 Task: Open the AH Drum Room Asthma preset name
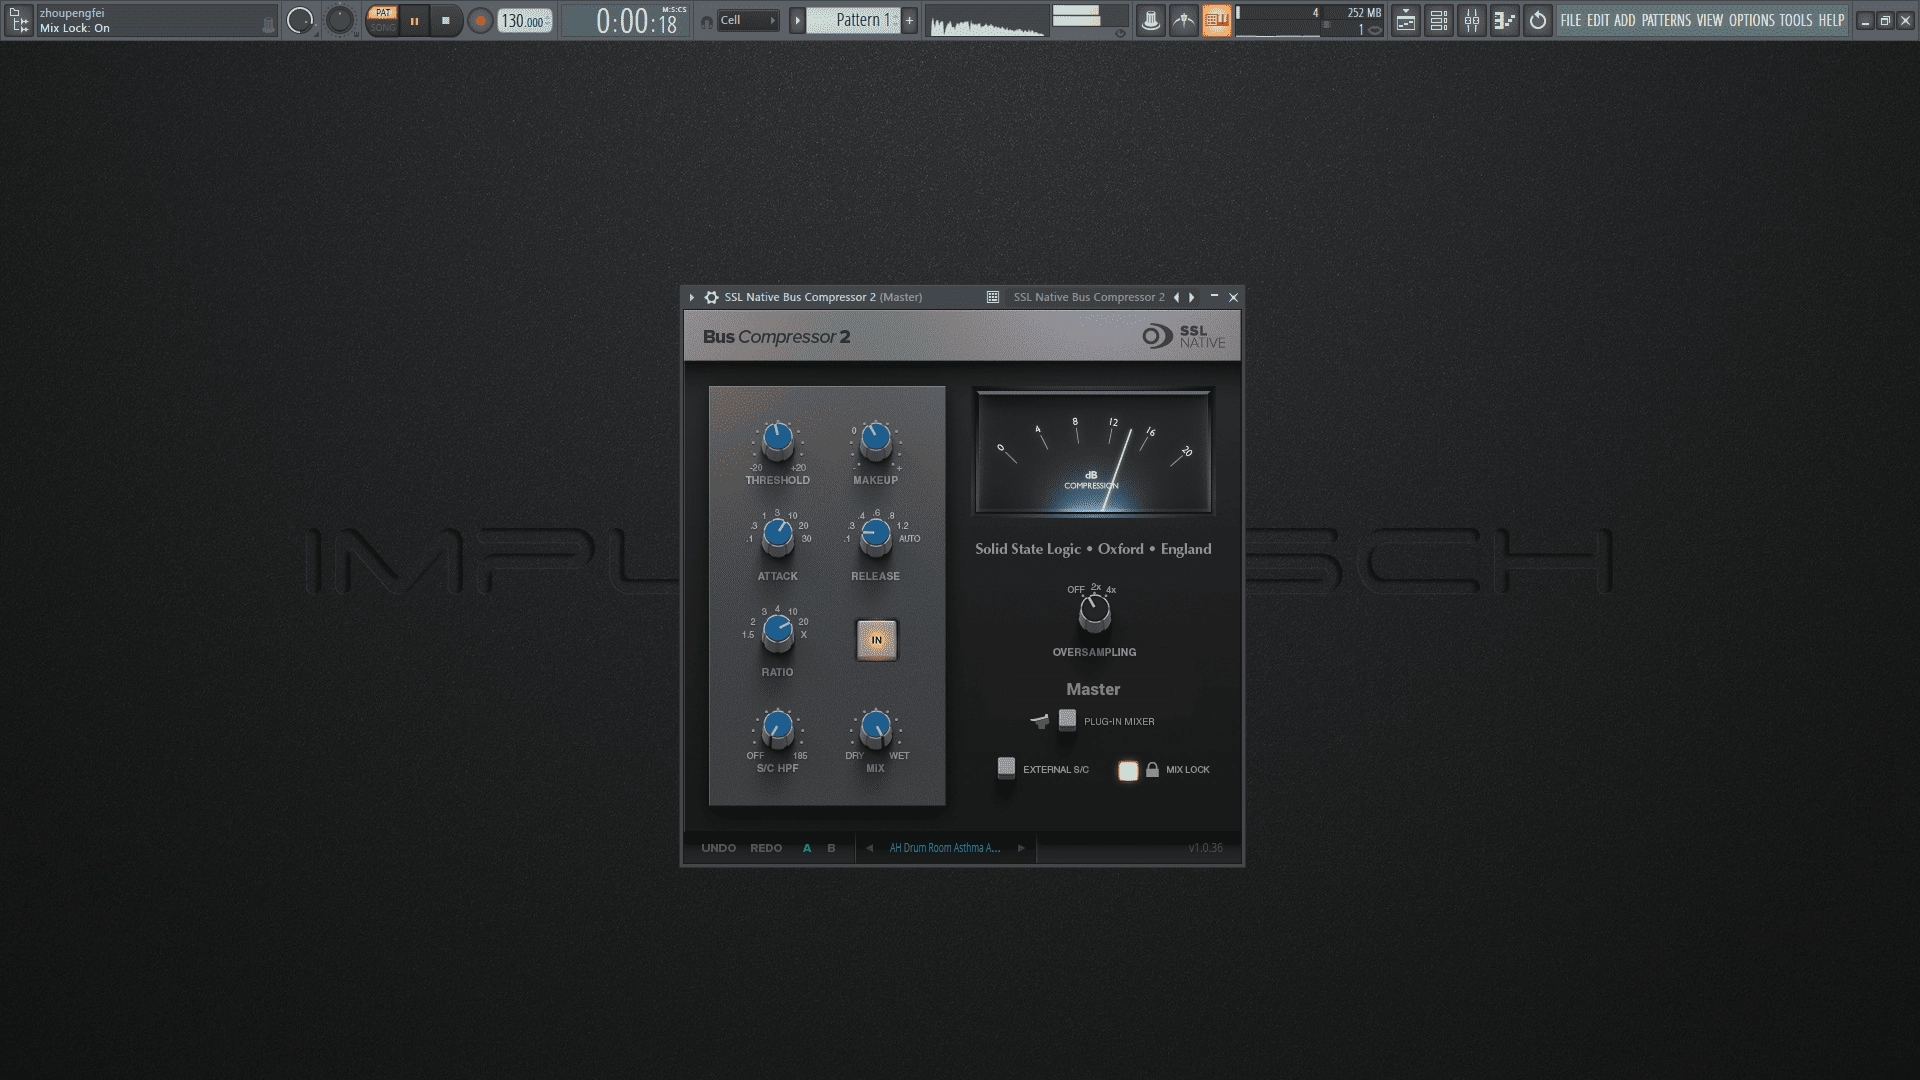pyautogui.click(x=945, y=848)
